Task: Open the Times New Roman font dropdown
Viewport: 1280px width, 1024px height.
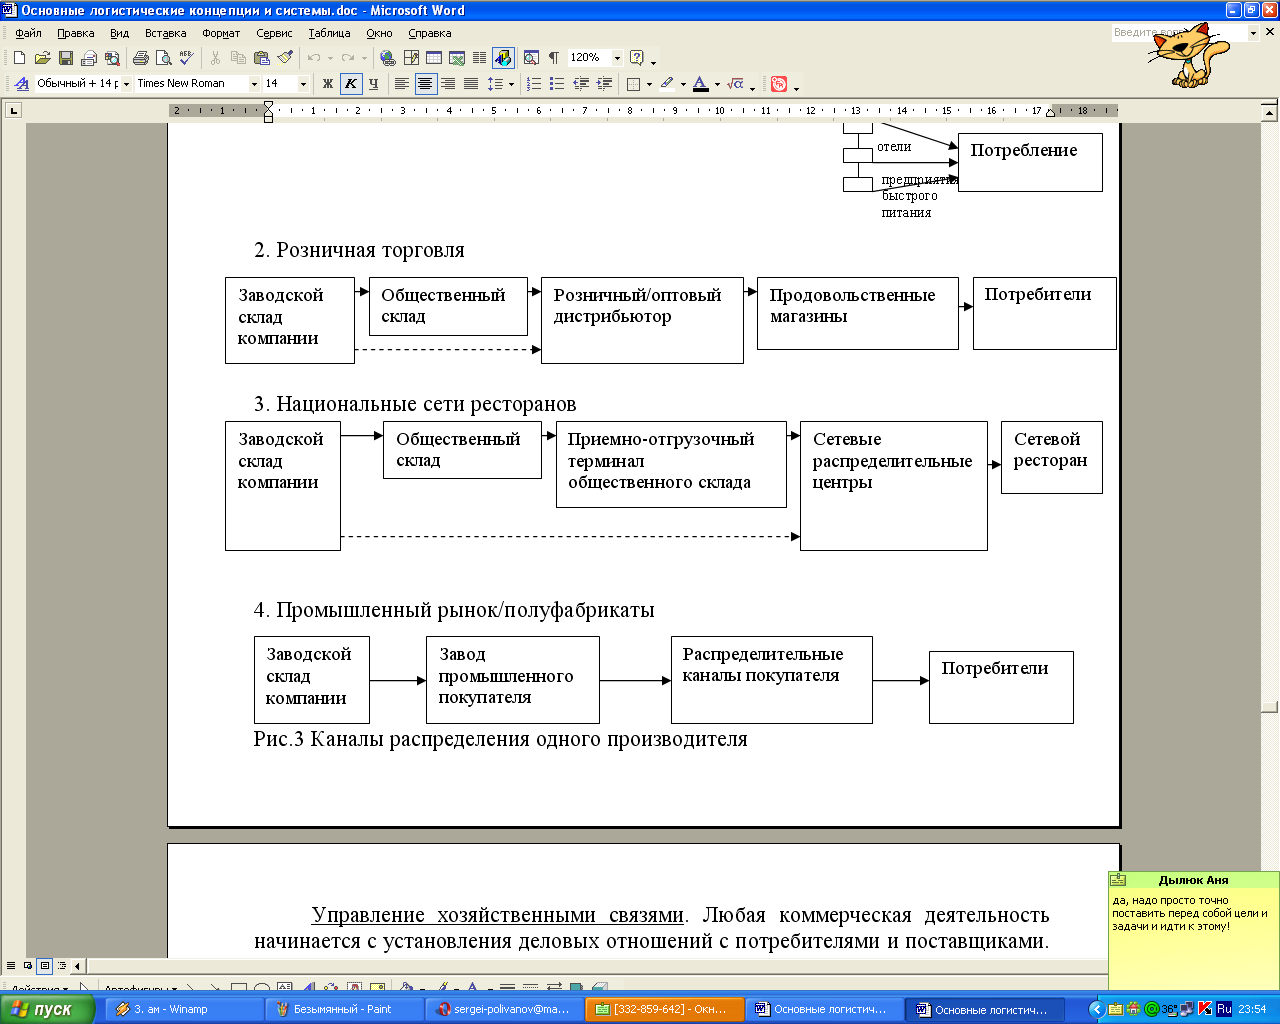Action: coord(254,84)
